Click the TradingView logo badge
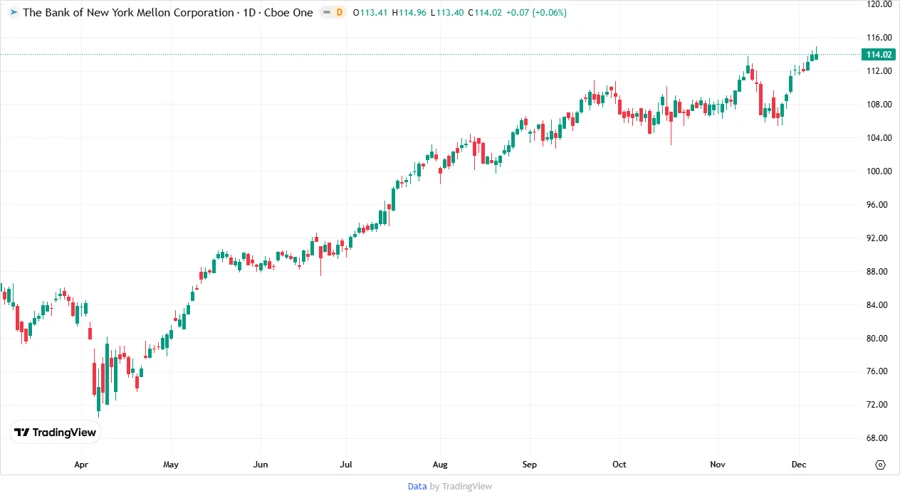The height and width of the screenshot is (498, 900). click(56, 433)
